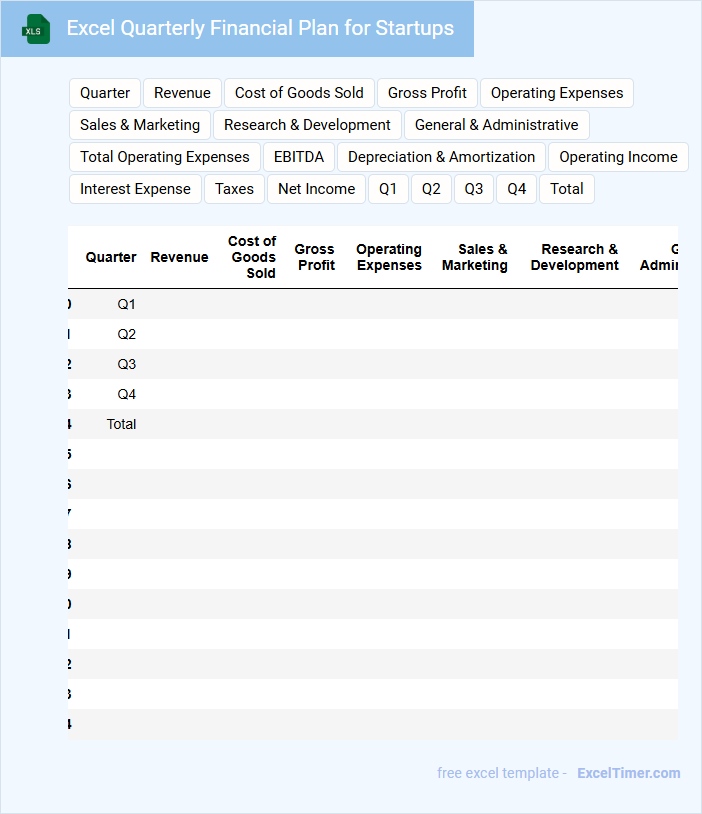Select the Q3 tag button

pos(474,189)
